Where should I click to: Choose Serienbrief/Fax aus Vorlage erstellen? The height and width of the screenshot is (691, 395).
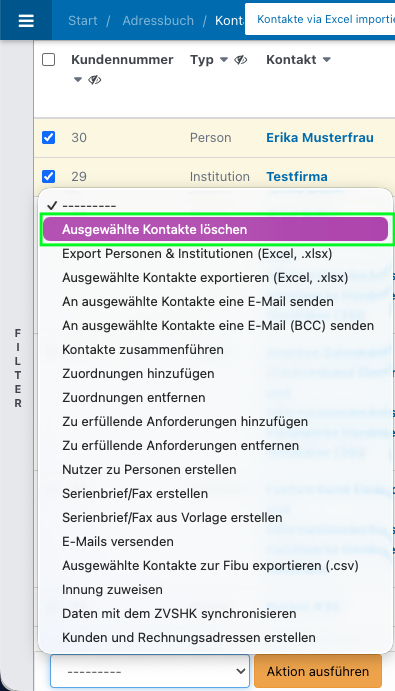(x=215, y=517)
